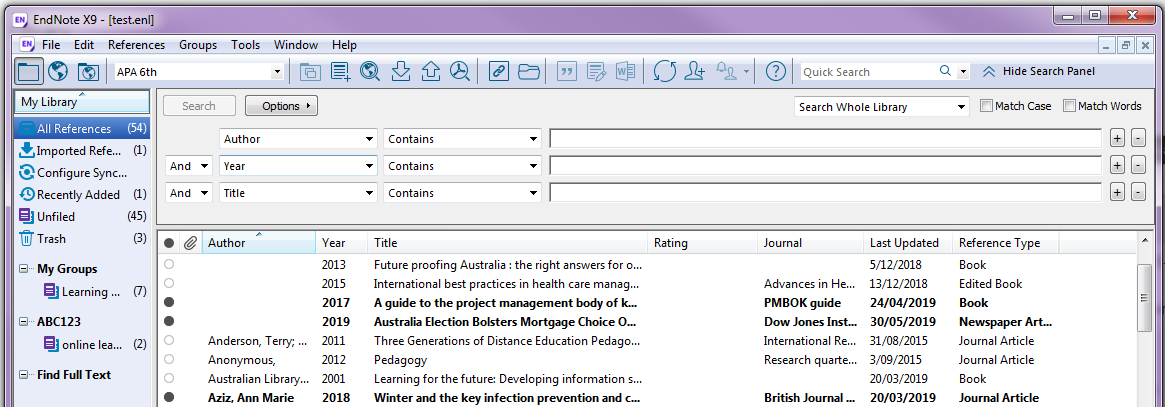Image resolution: width=1165 pixels, height=407 pixels.
Task: Enable the Match Case checkbox
Action: [x=987, y=106]
